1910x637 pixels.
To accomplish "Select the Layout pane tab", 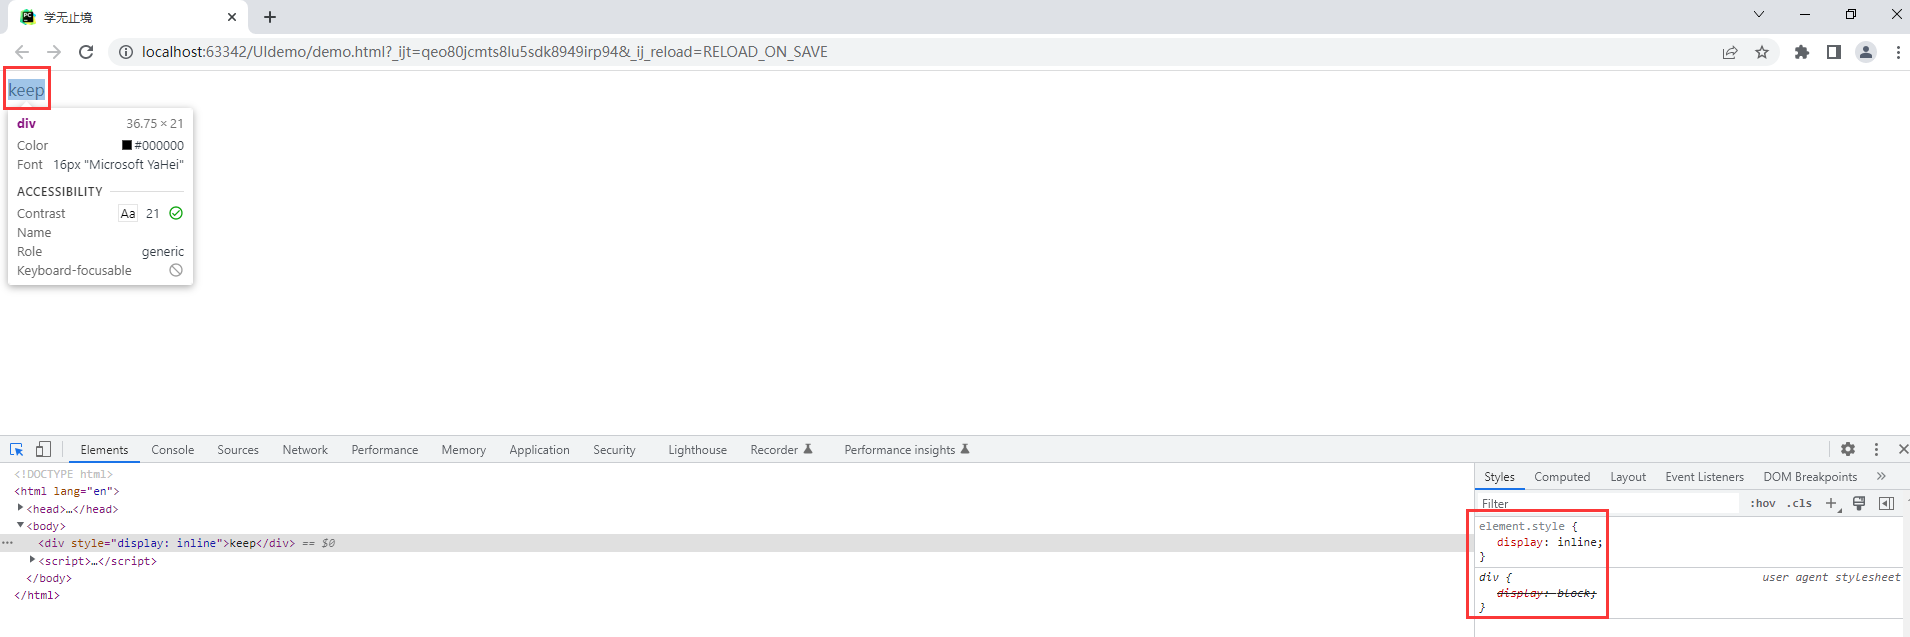I will tap(1628, 477).
